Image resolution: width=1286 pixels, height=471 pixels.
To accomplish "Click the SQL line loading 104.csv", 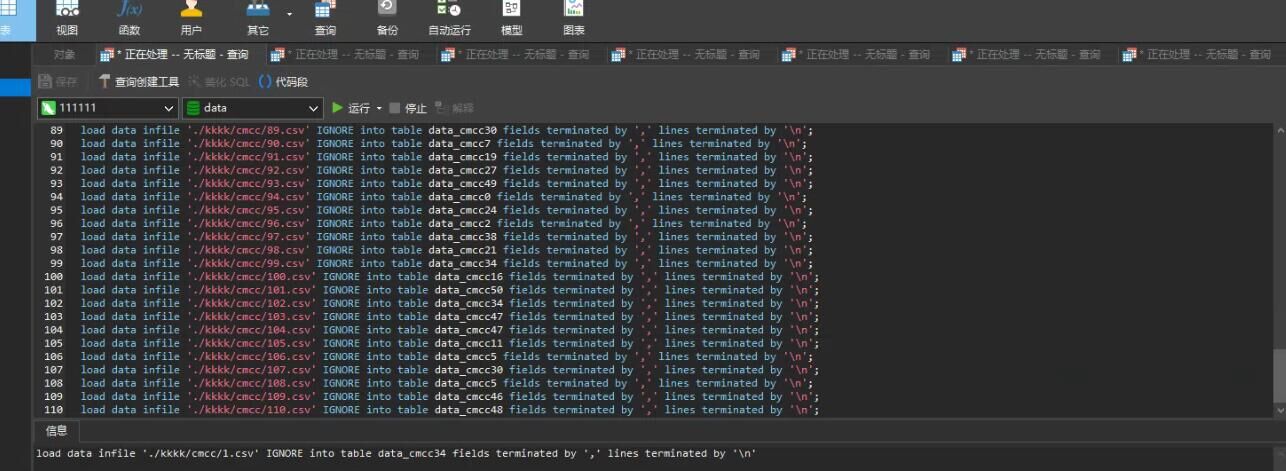I will click(x=450, y=330).
